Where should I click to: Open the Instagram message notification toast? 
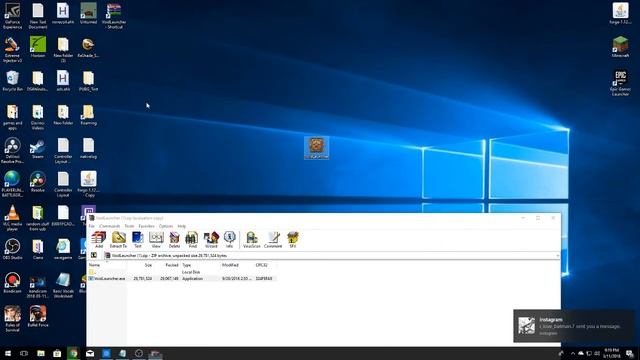click(574, 326)
